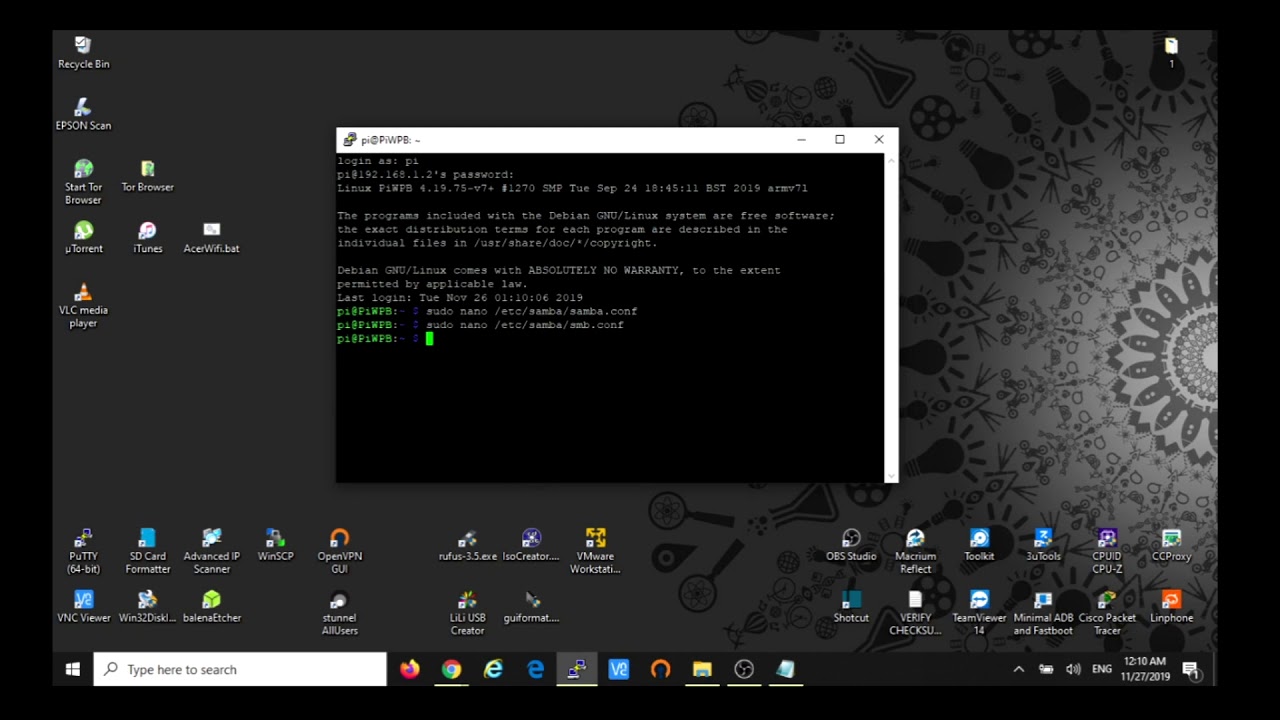Select the Tor Browser desktop icon
This screenshot has width=1280, height=720.
pyautogui.click(x=147, y=175)
